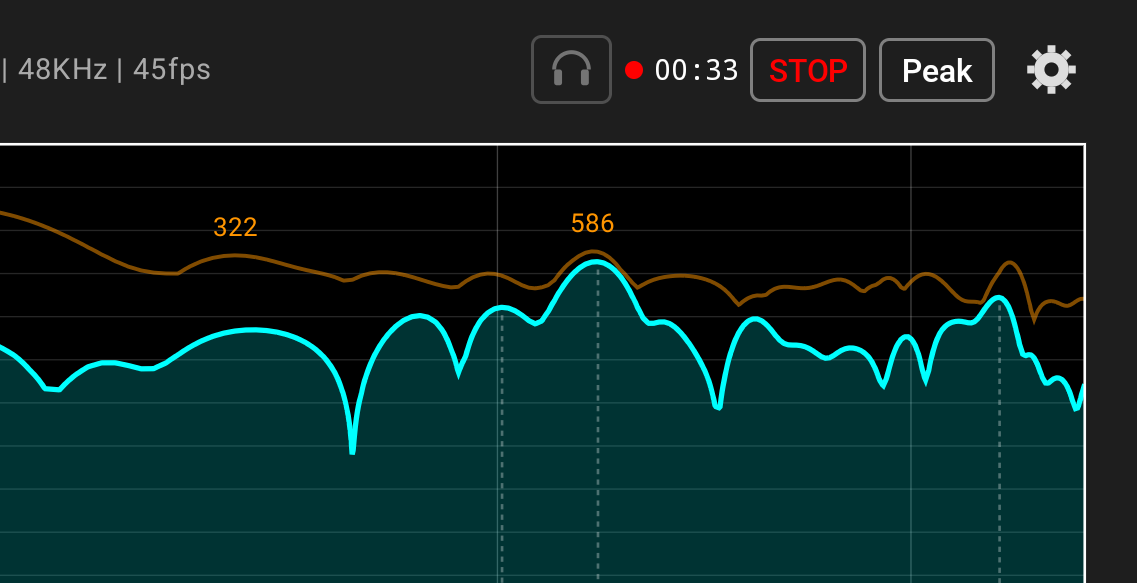Click the 586 peak frequency label

592,223
